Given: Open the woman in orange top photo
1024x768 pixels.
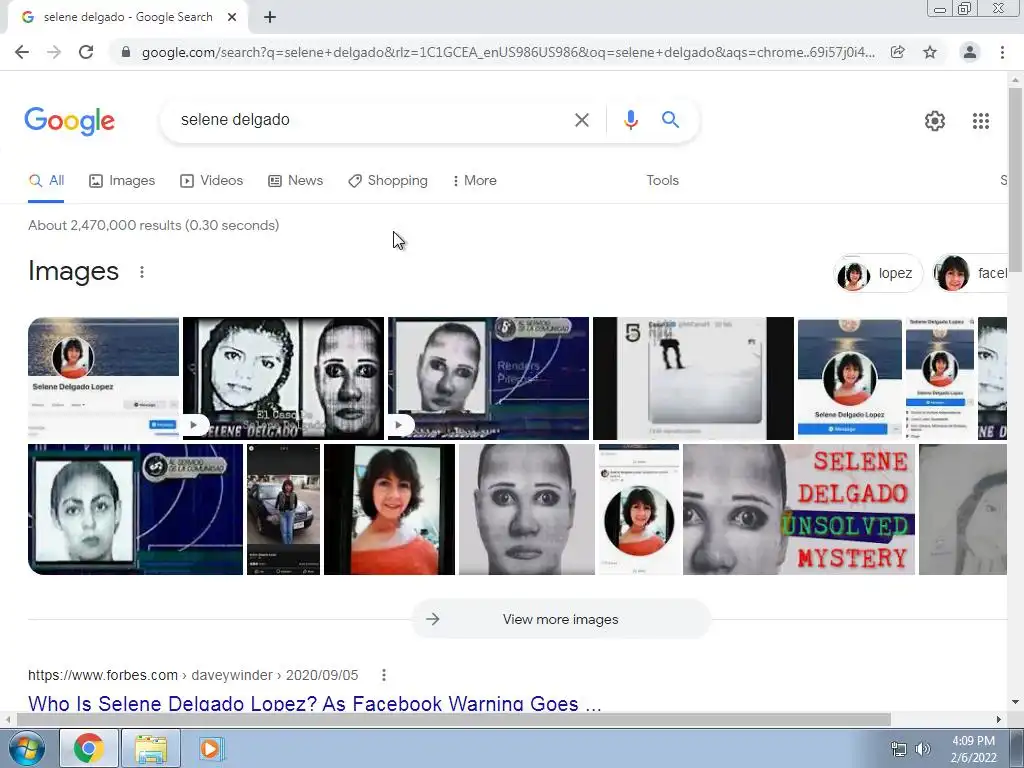Looking at the screenshot, I should pyautogui.click(x=389, y=509).
